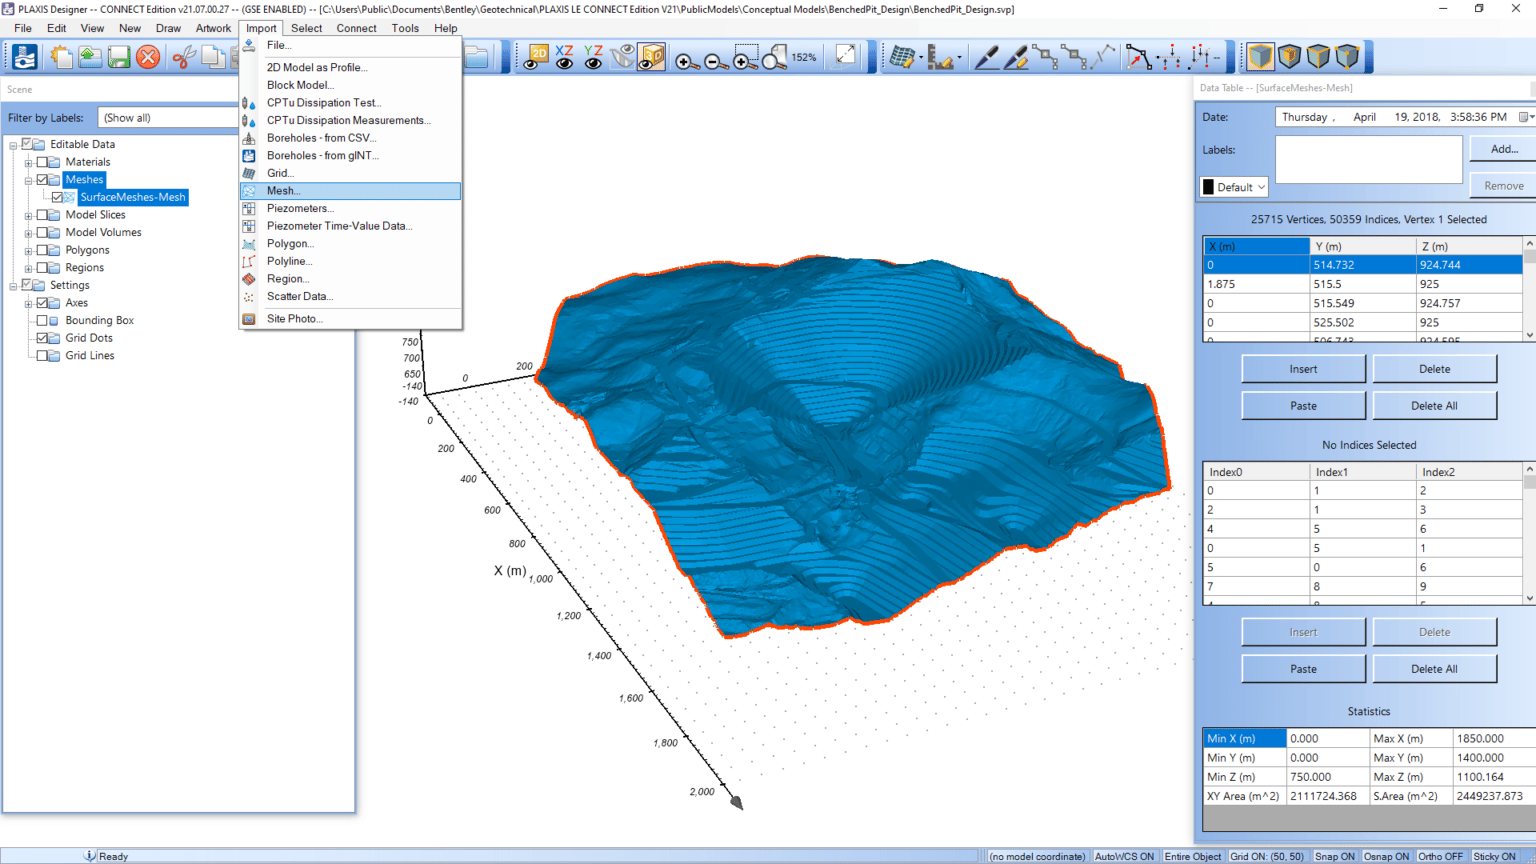The height and width of the screenshot is (864, 1536).
Task: Uncheck the Grid Dots checkbox
Action: point(42,338)
